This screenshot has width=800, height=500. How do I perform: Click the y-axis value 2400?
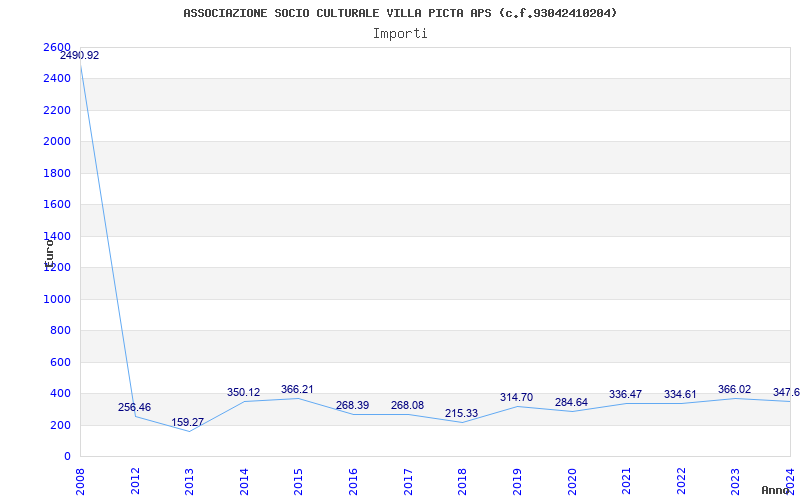click(x=57, y=79)
